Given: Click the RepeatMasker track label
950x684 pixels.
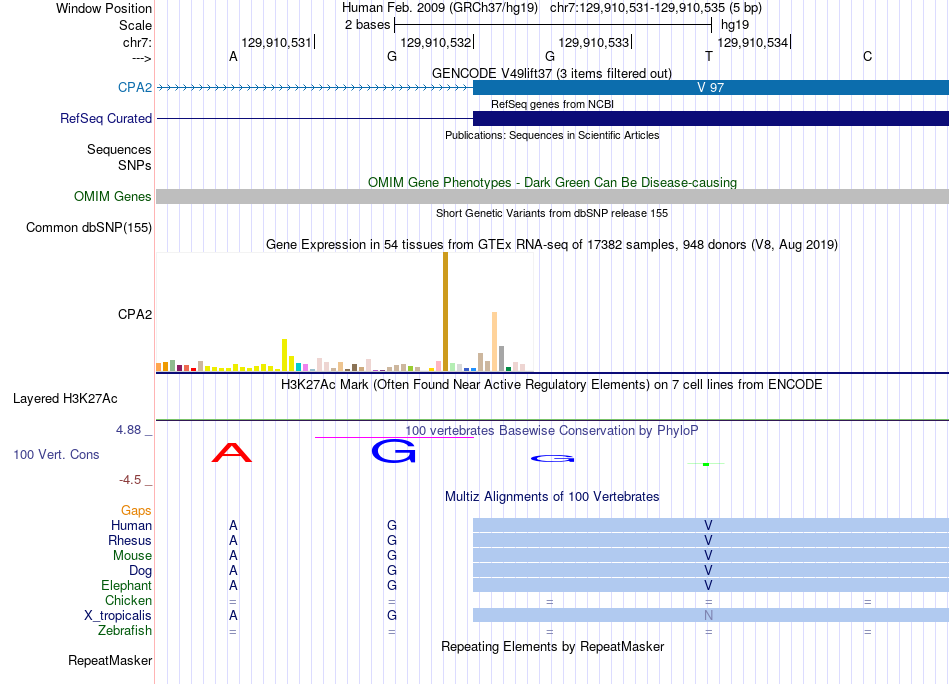Looking at the screenshot, I should coord(110,660).
